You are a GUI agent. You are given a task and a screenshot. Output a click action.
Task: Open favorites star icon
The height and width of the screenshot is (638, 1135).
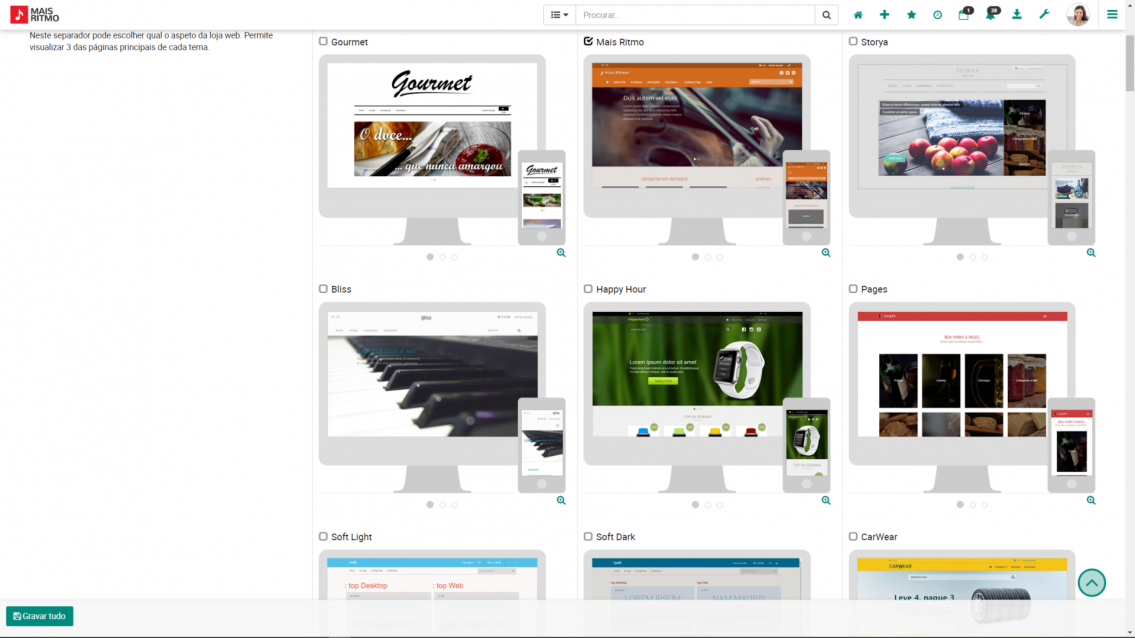[x=911, y=14]
